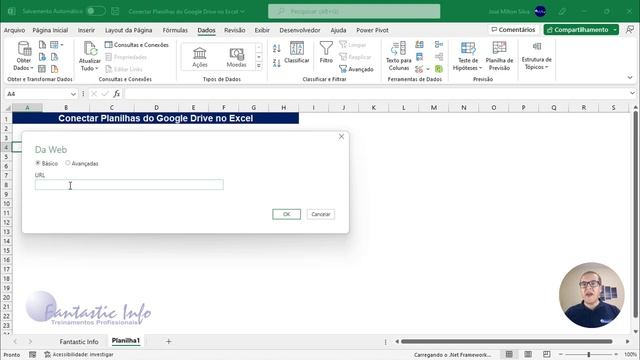Click the From Table/Range icon

(42, 69)
